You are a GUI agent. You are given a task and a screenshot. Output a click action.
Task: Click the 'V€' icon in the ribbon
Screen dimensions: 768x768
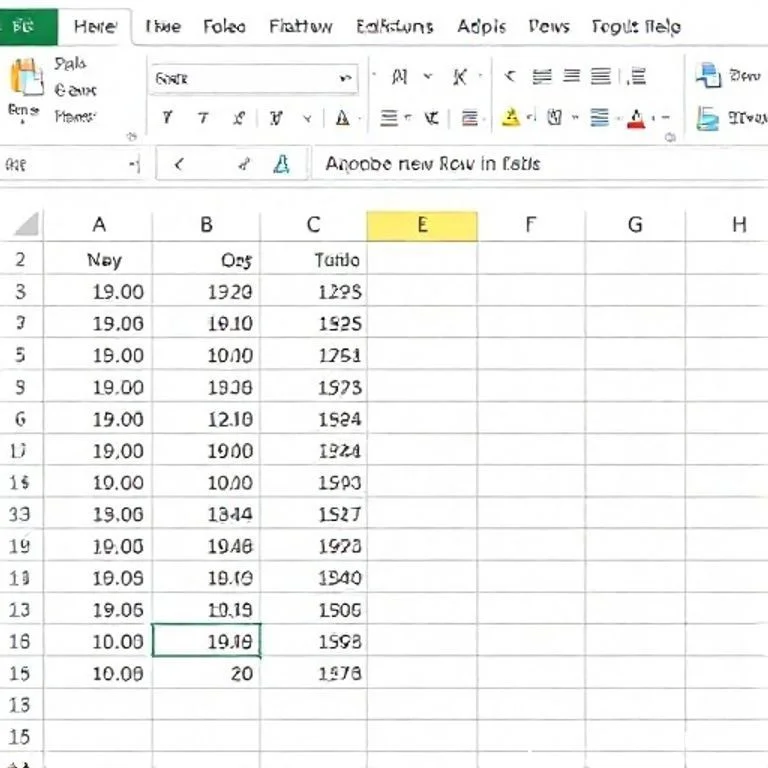[x=432, y=118]
